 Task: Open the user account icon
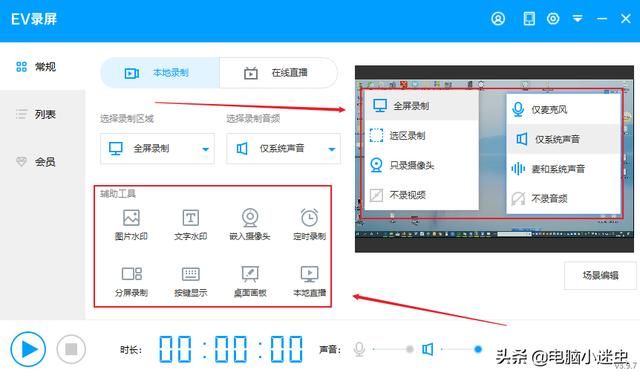498,19
